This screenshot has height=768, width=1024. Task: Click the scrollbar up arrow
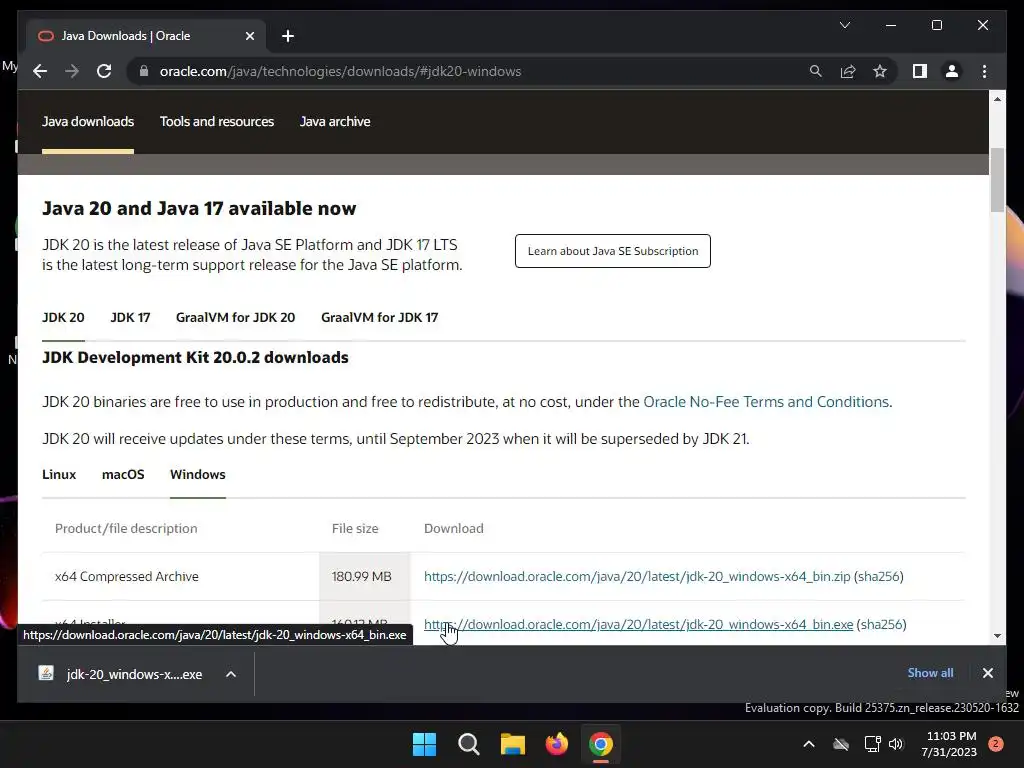click(x=997, y=99)
